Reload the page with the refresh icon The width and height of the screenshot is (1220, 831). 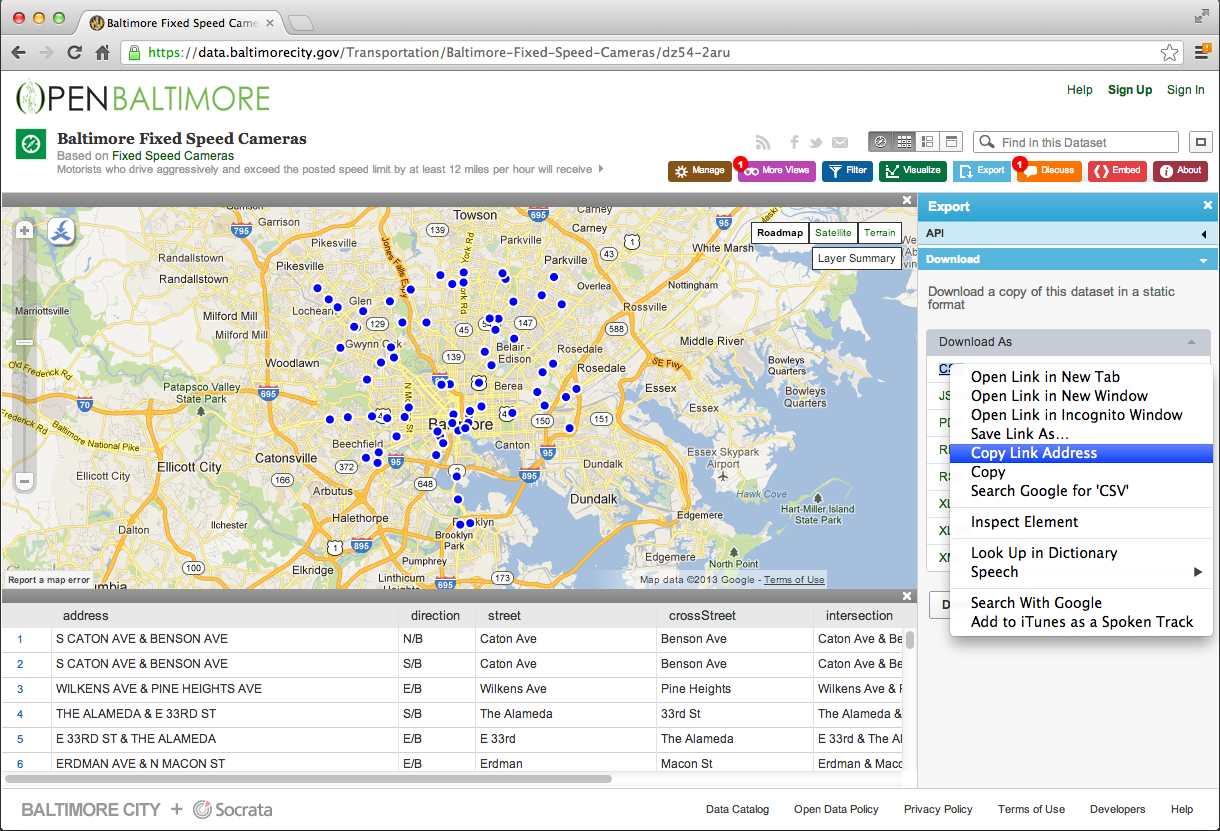pos(74,52)
